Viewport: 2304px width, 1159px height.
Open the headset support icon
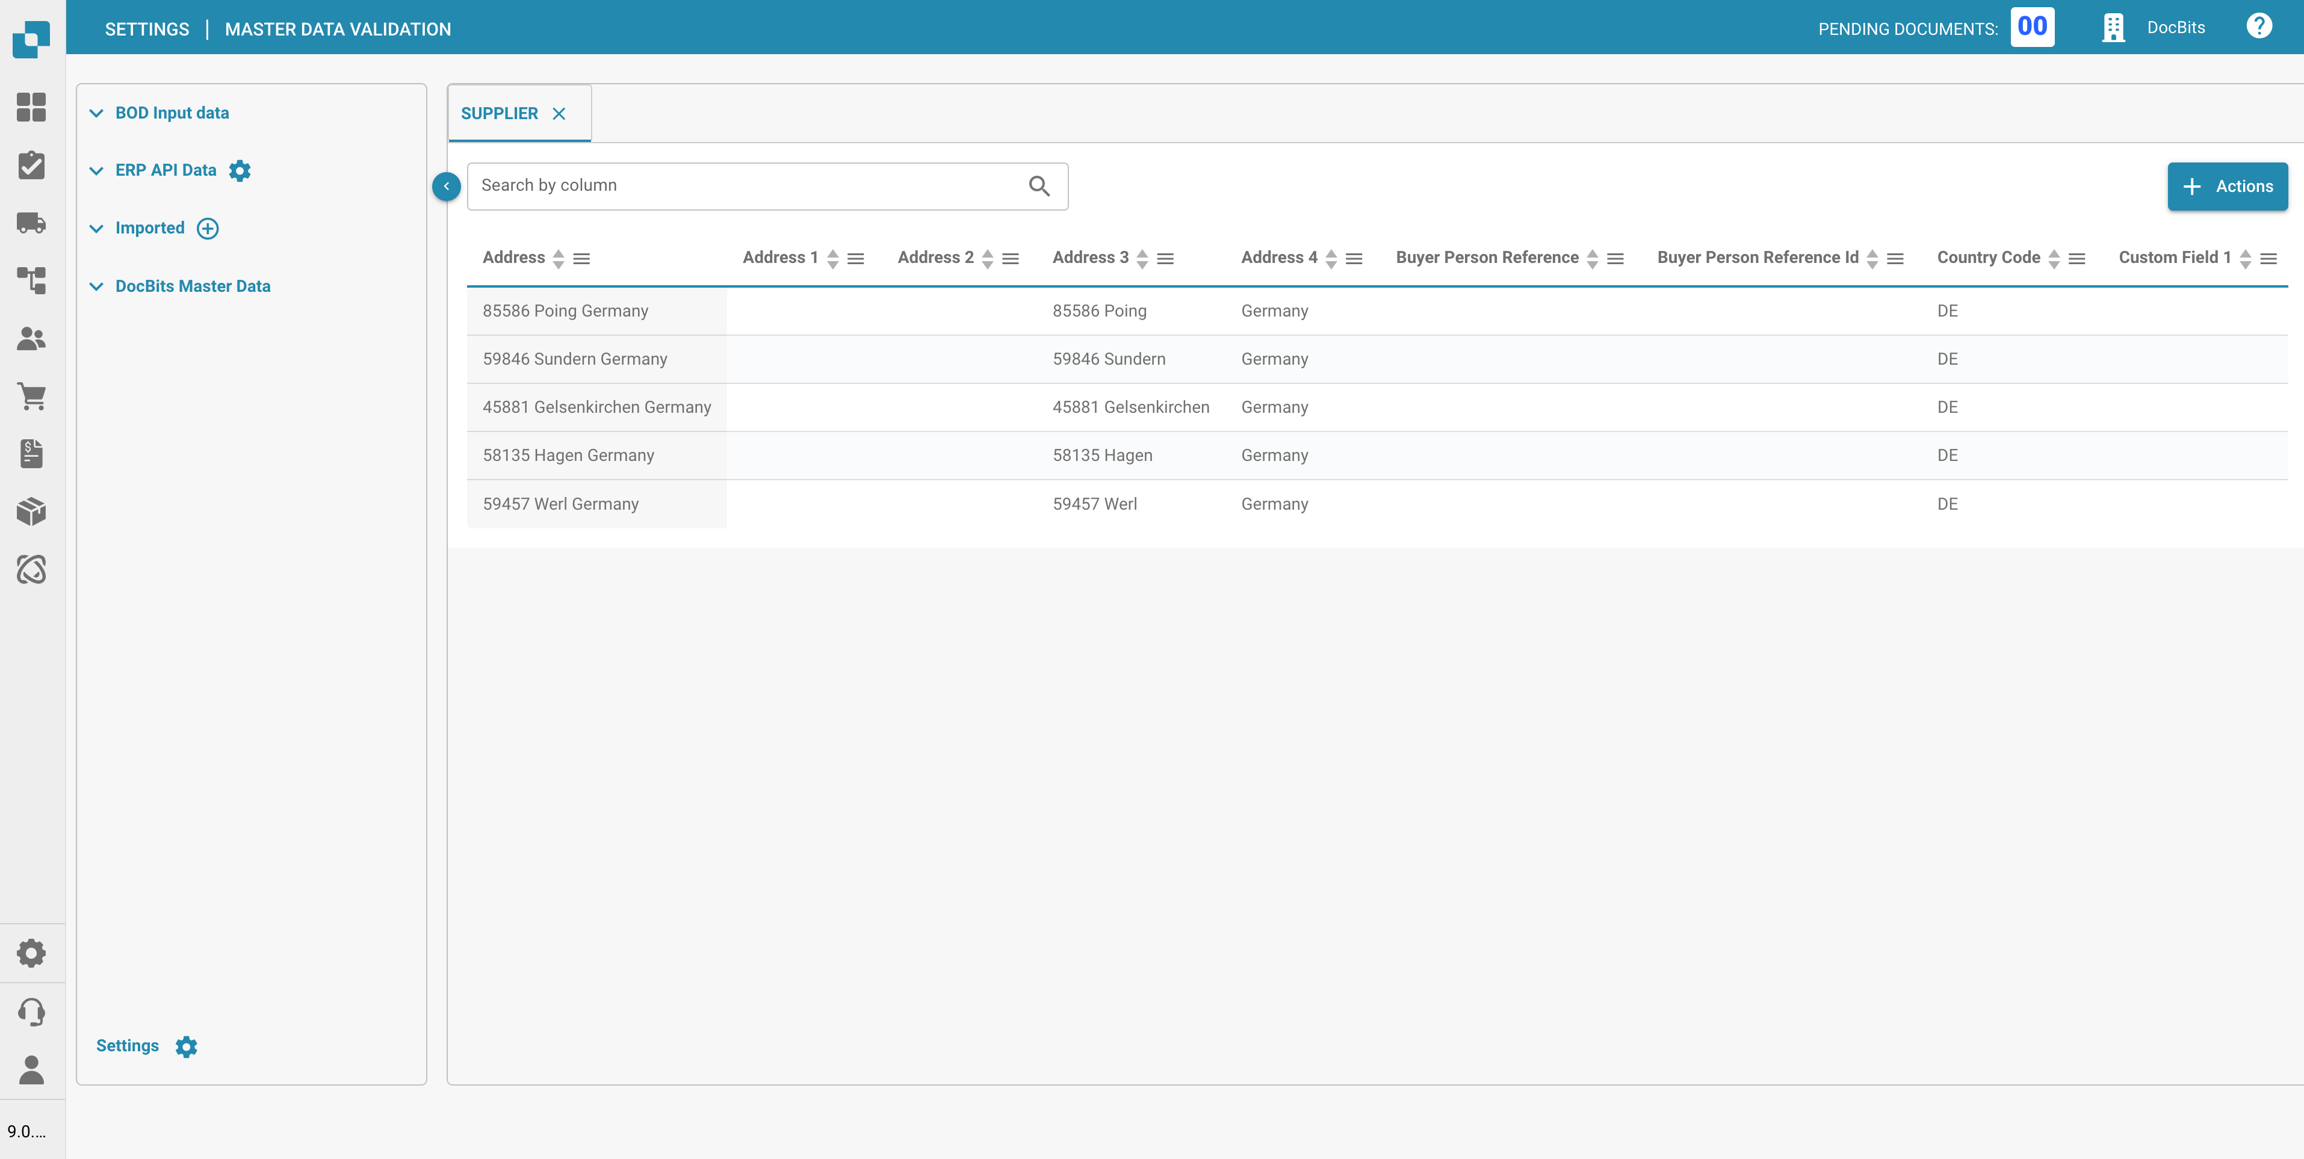coord(31,1012)
